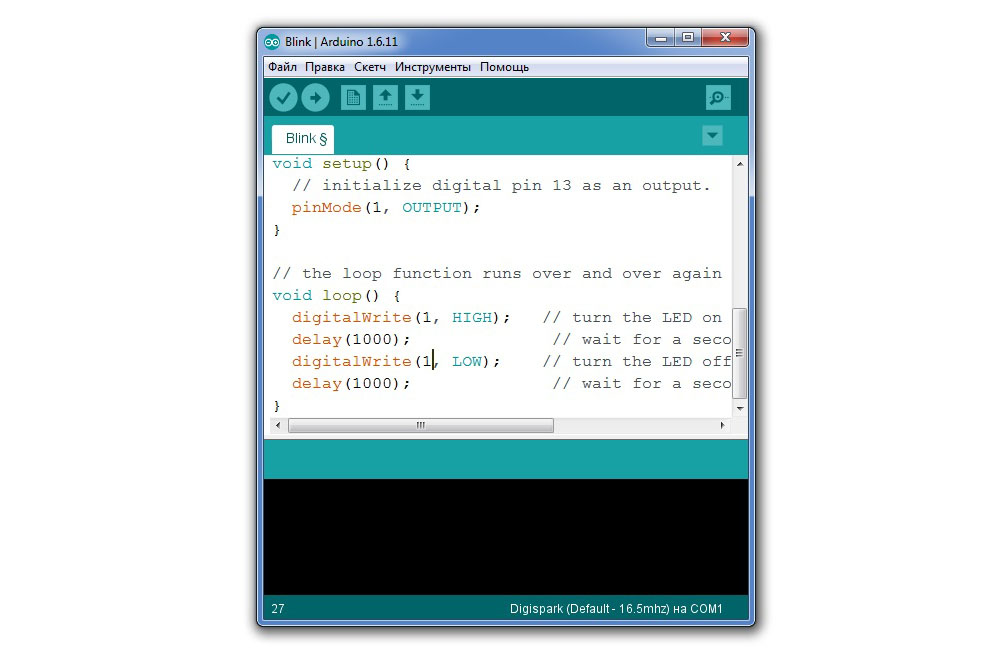The width and height of the screenshot is (1000, 650).
Task: Open the Скетч menu
Action: [x=370, y=67]
